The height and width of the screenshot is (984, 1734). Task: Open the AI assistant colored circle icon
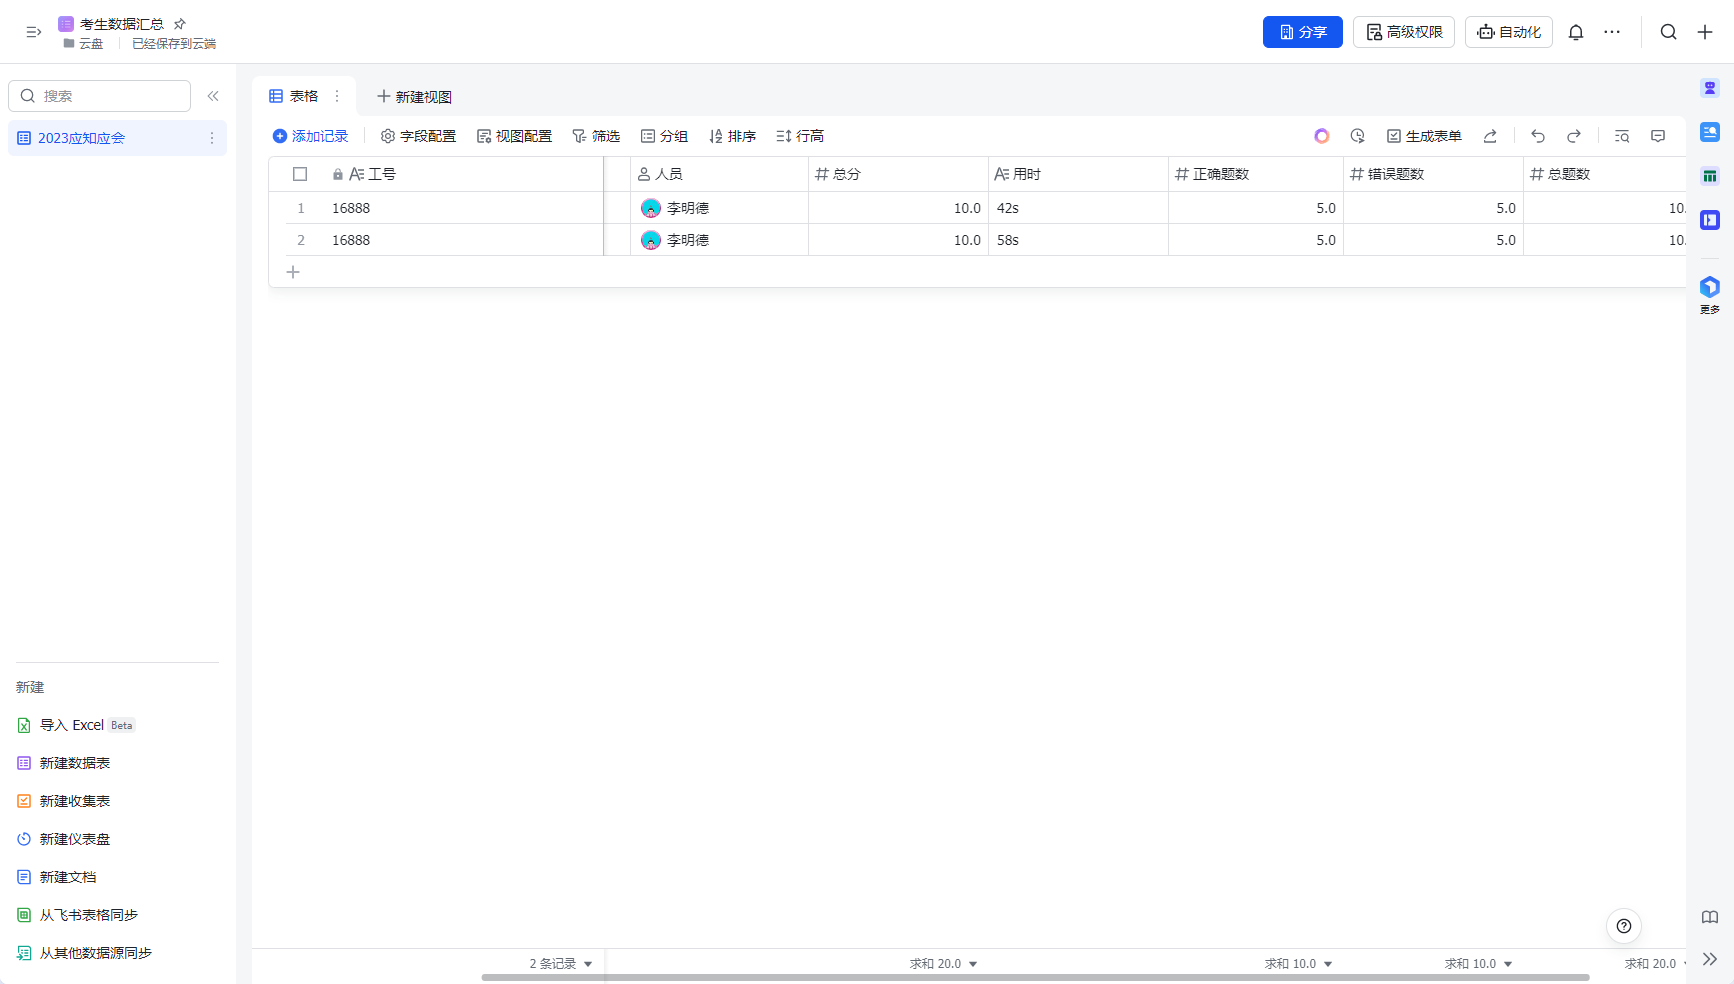1322,136
